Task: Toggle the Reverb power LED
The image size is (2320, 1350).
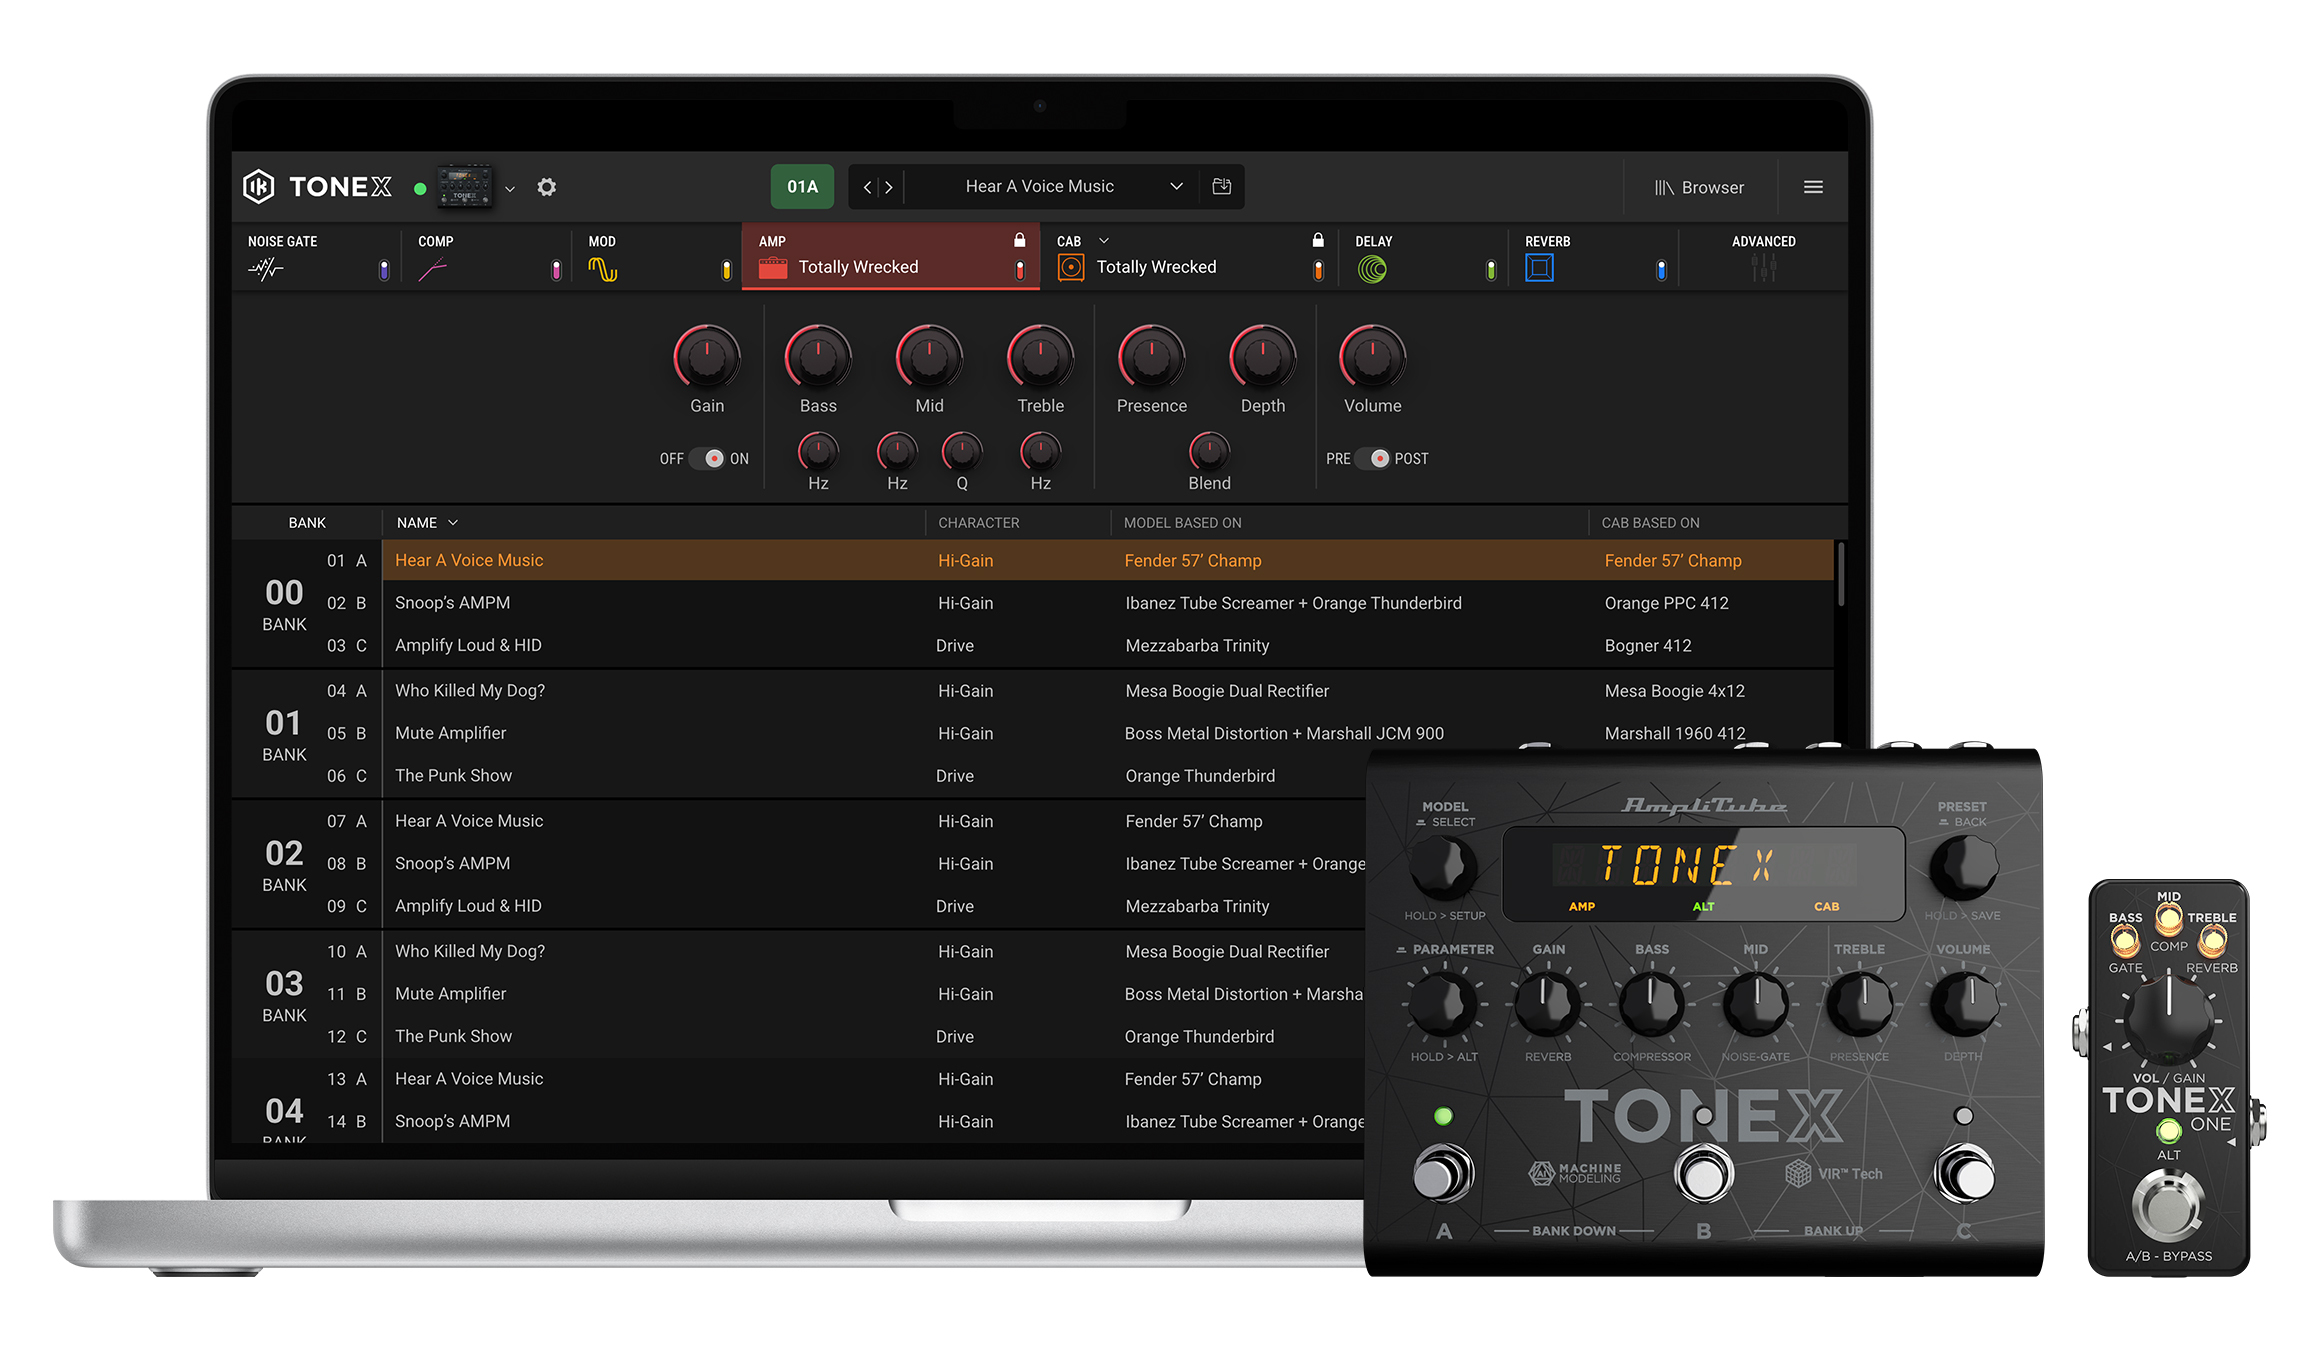Action: pyautogui.click(x=1661, y=270)
